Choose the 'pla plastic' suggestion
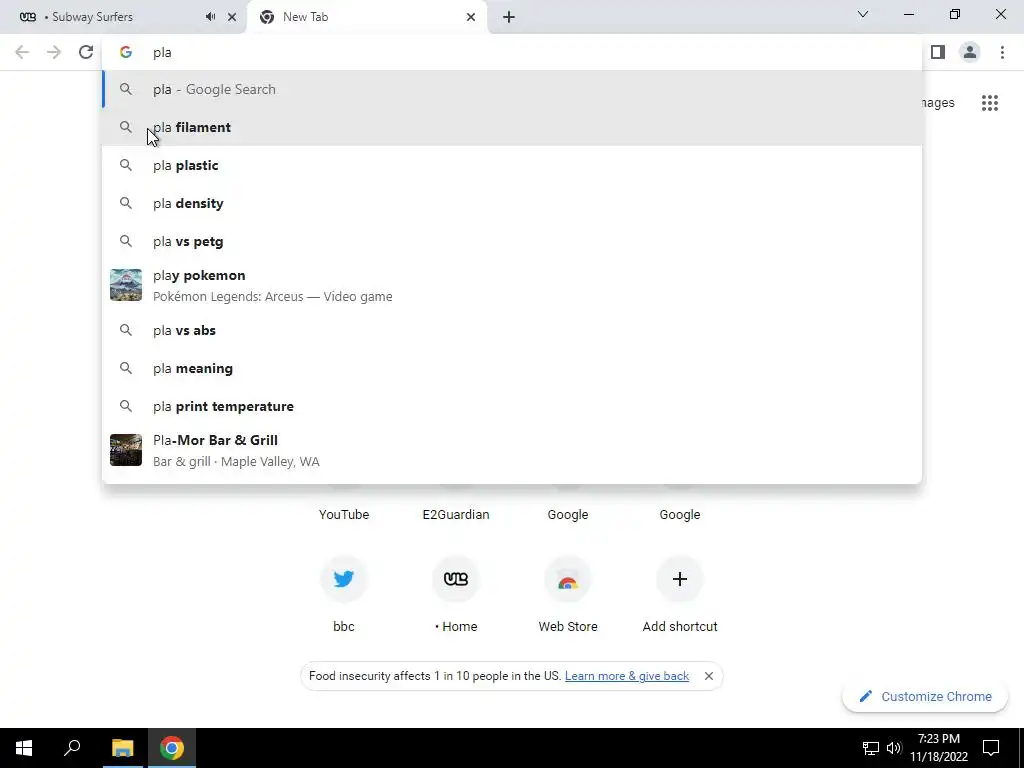Viewport: 1024px width, 768px height. [x=512, y=165]
